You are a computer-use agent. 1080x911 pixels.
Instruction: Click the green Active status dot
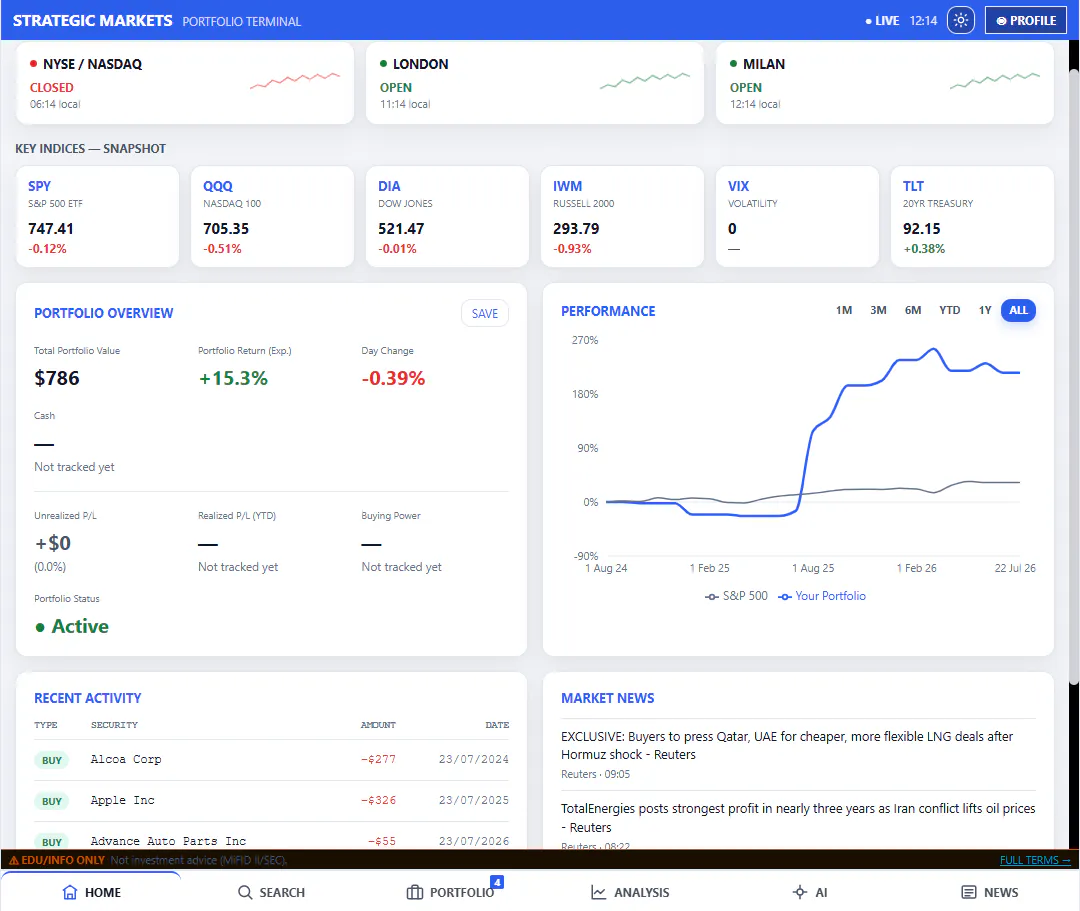click(x=40, y=627)
